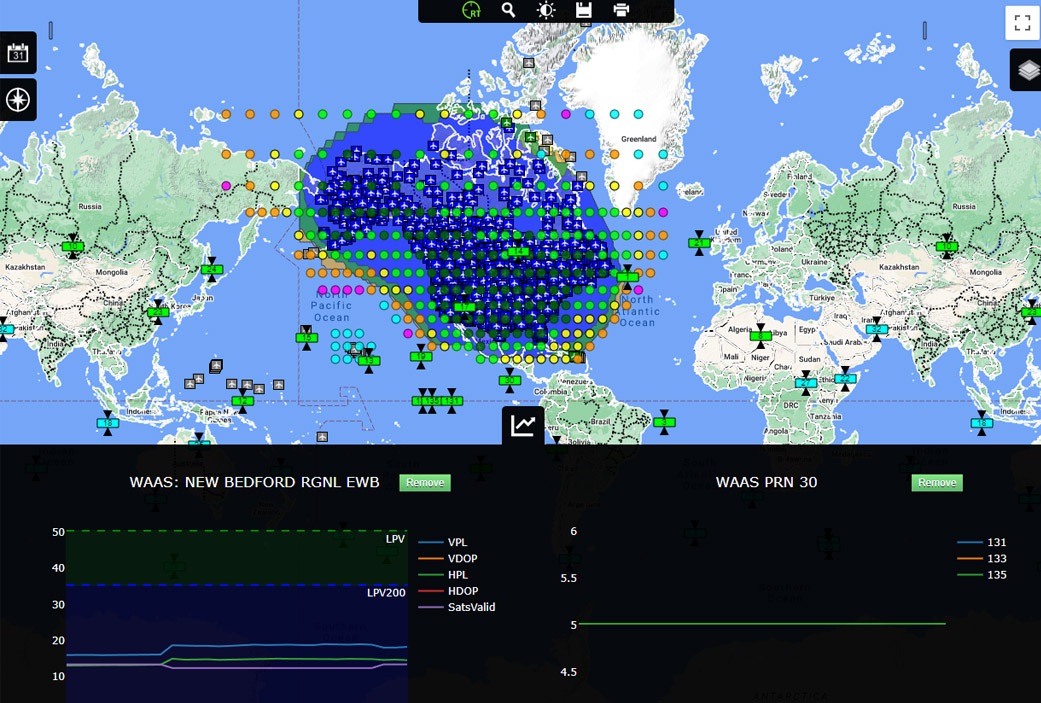The width and height of the screenshot is (1041, 703).
Task: Click the green line in PRN 30 chart
Action: [x=760, y=624]
